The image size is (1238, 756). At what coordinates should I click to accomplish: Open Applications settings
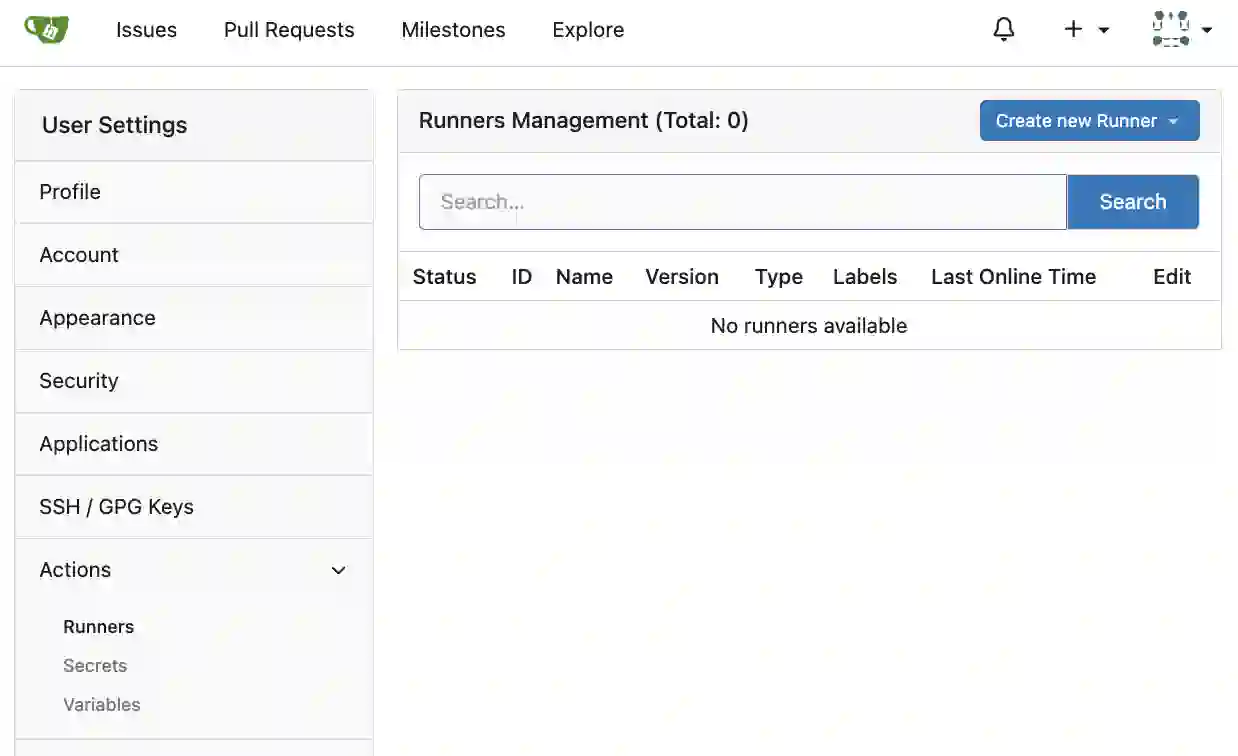tap(194, 444)
